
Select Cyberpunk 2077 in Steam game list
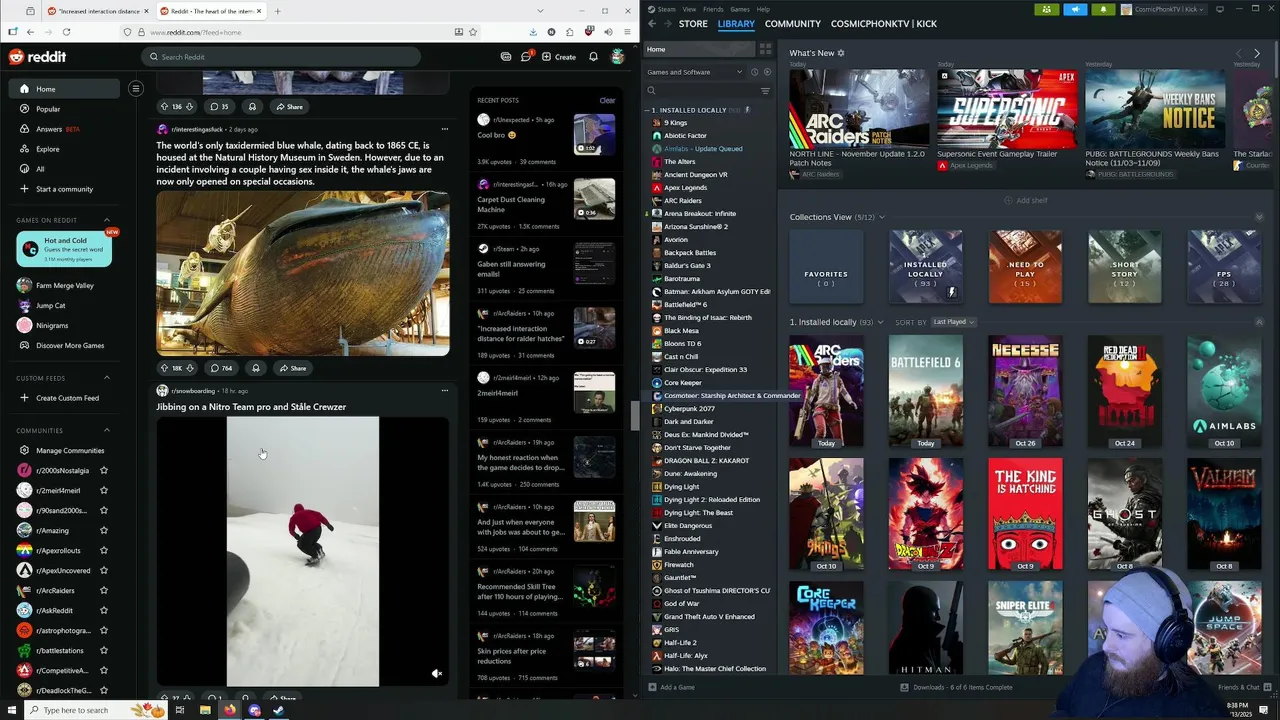[690, 409]
